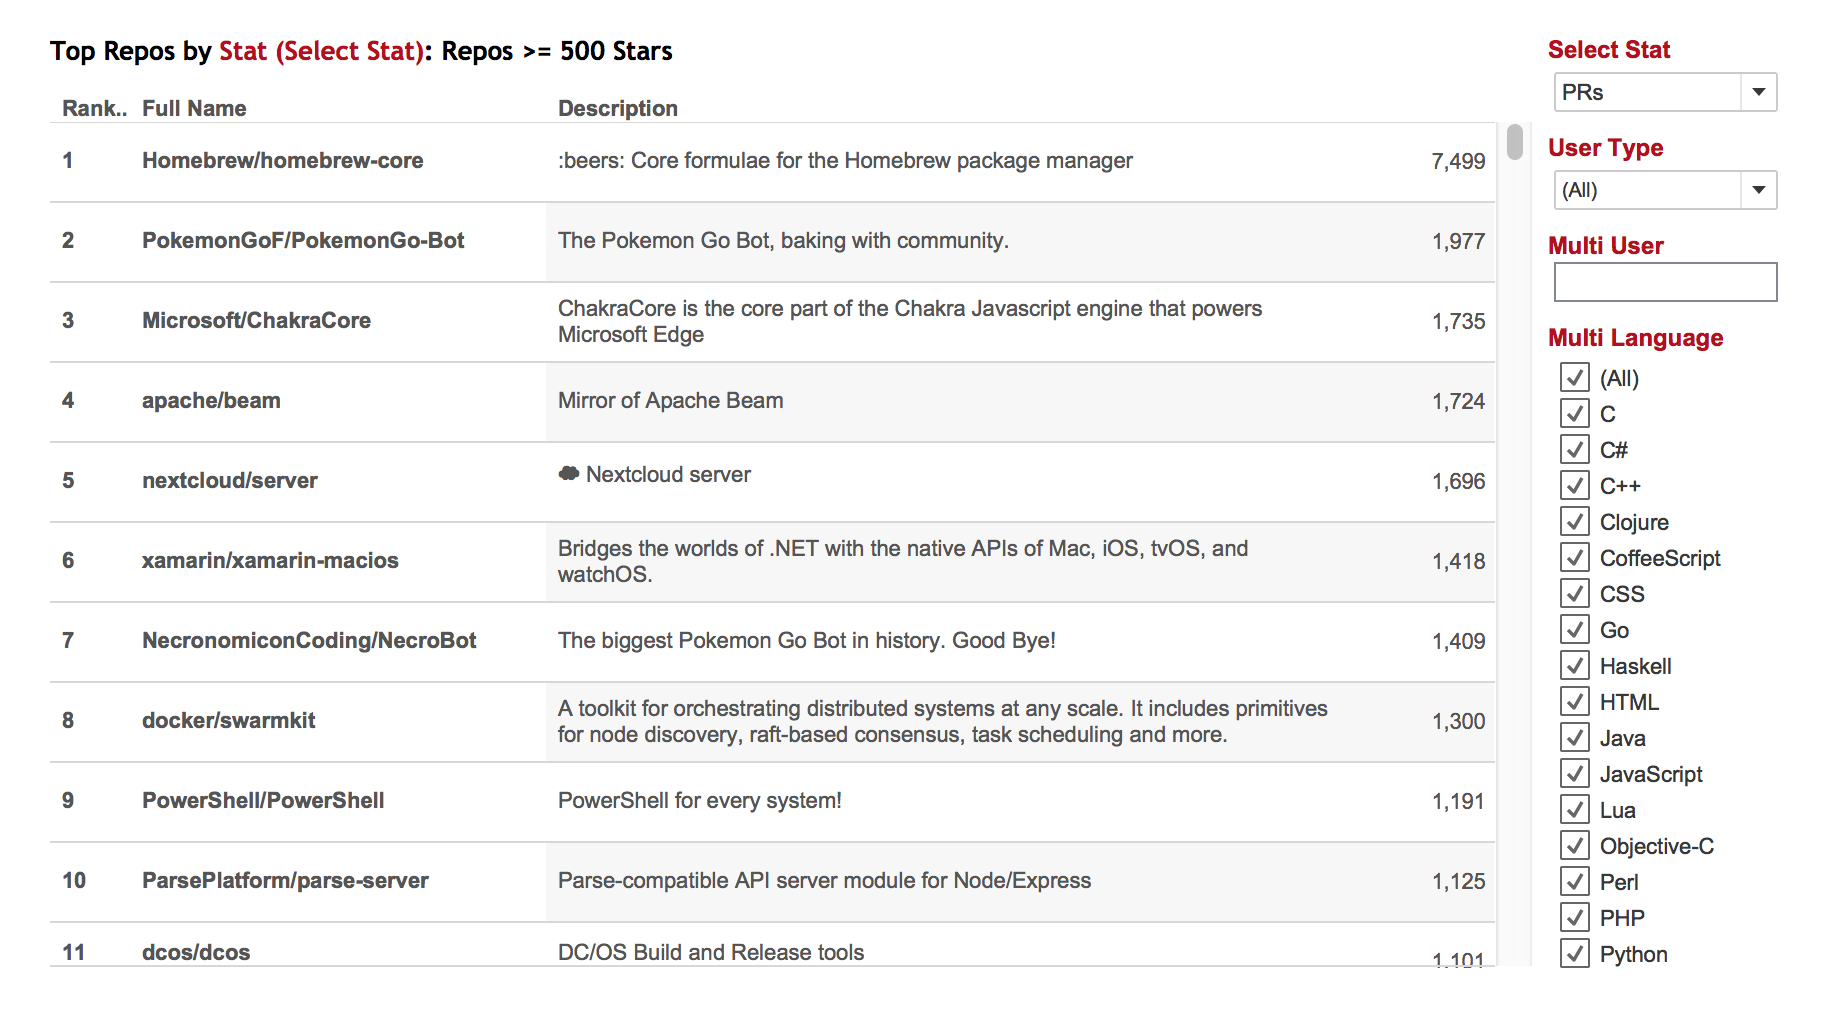Click the Description column header
This screenshot has height=1011, width=1827.
[x=618, y=108]
